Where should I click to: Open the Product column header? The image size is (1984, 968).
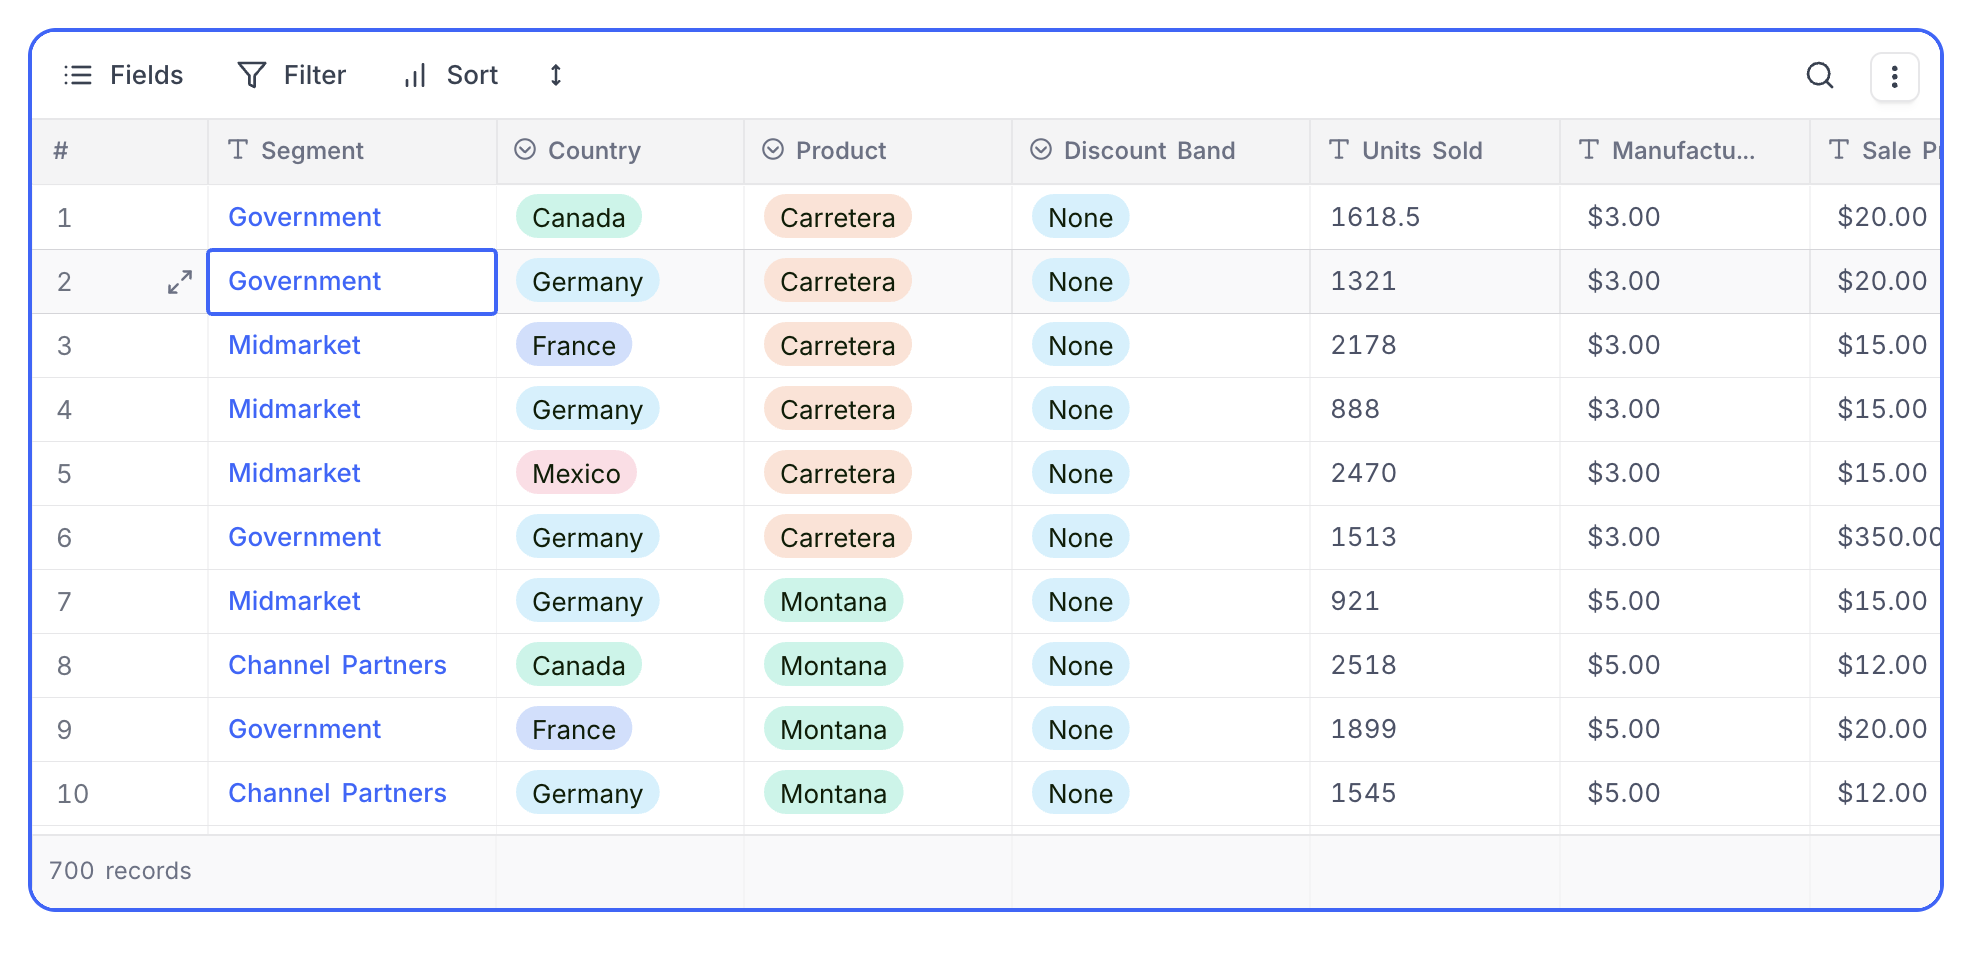coord(840,151)
